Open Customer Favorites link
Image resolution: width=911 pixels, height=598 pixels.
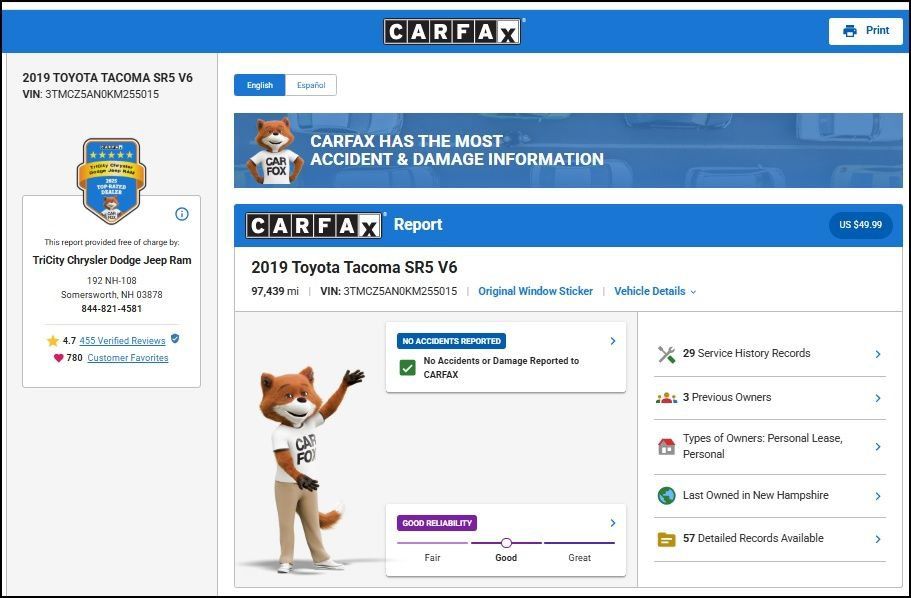click(x=128, y=358)
